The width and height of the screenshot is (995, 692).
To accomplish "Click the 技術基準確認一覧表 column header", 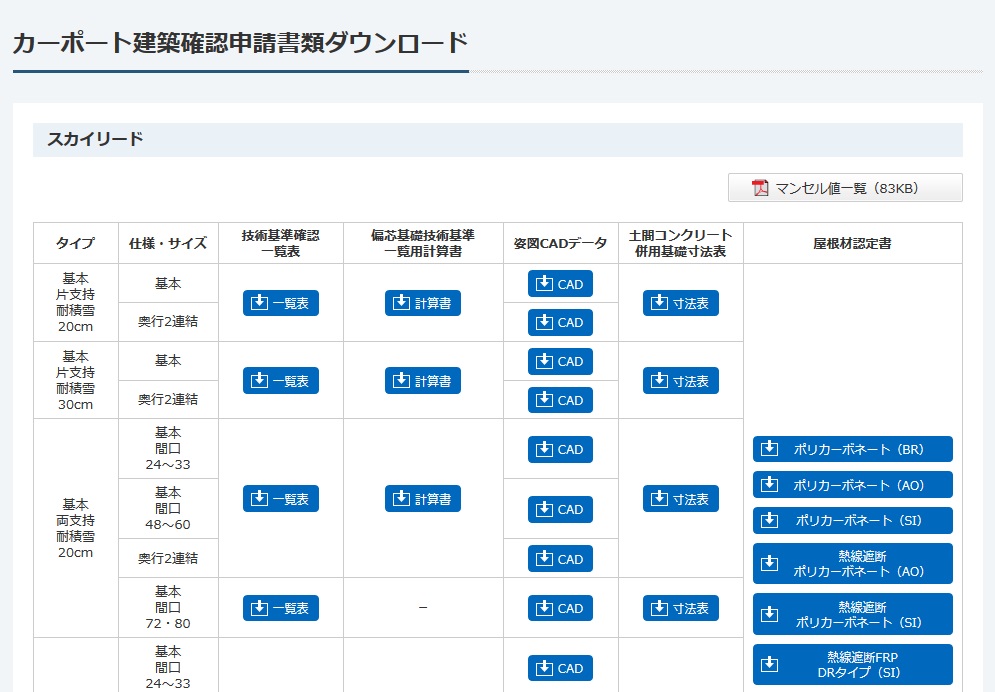I will (280, 243).
